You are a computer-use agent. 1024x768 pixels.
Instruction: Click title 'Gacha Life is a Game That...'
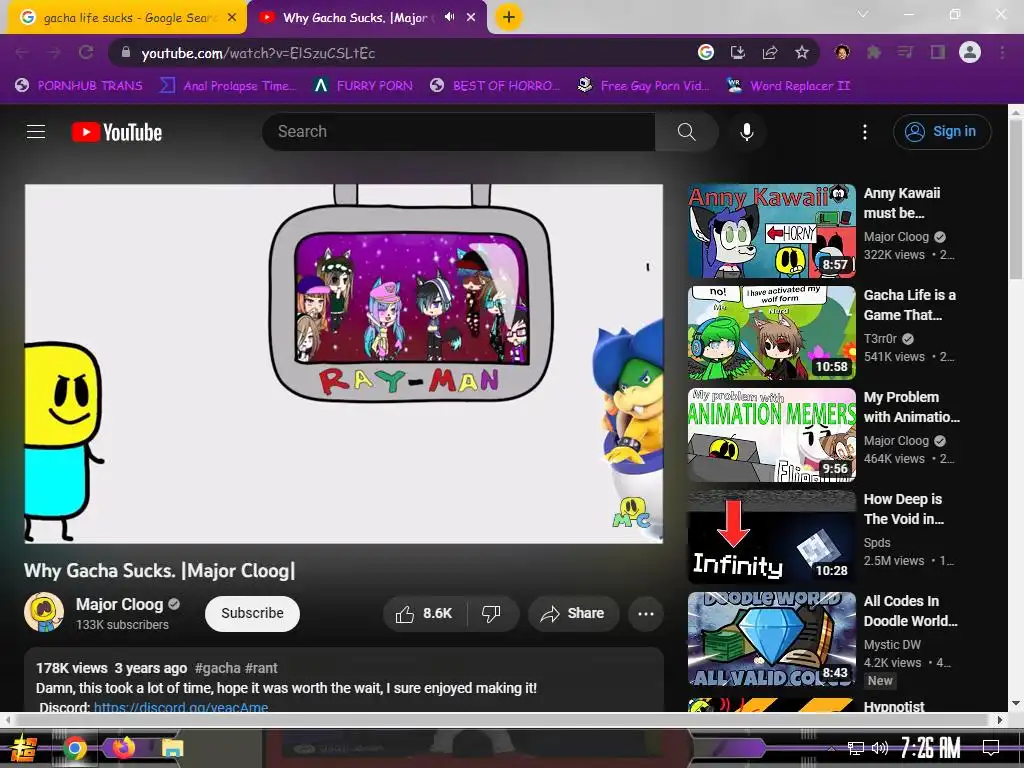click(x=910, y=305)
